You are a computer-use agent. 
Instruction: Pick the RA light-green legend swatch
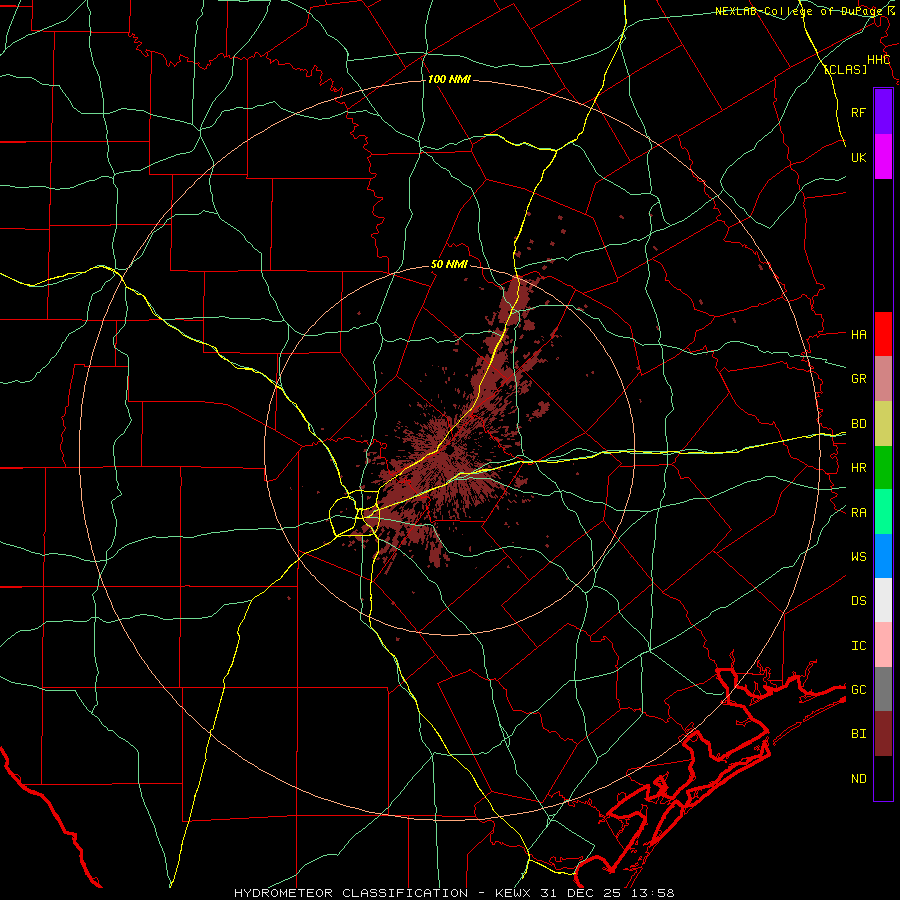pos(883,512)
